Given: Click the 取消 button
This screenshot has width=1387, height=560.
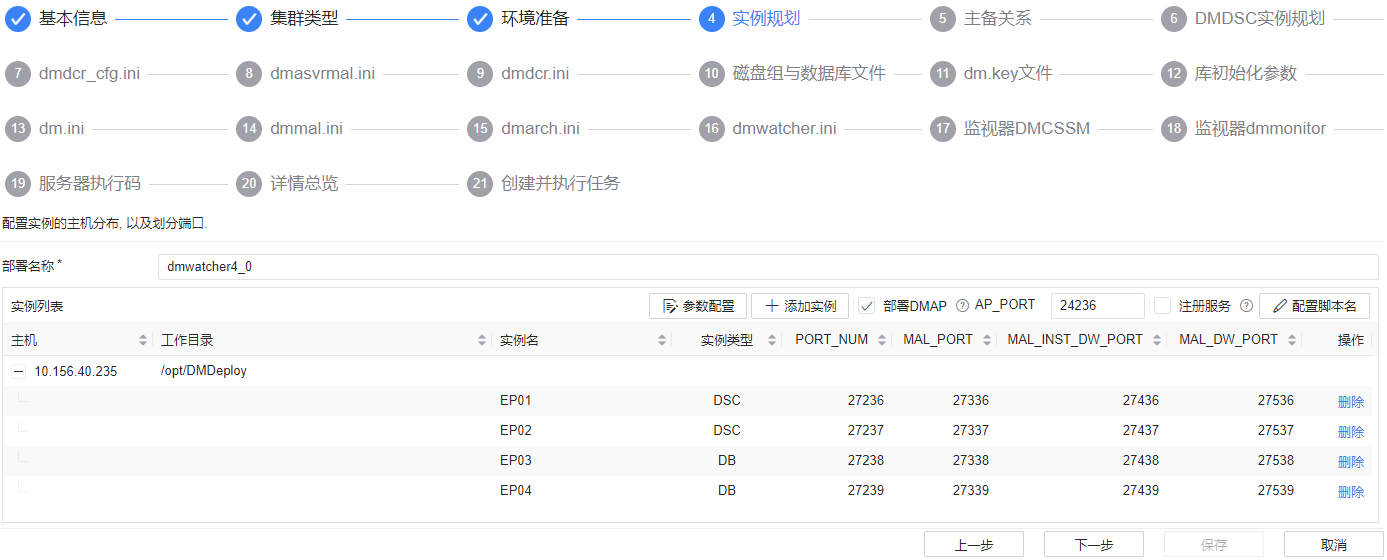Looking at the screenshot, I should (1334, 545).
